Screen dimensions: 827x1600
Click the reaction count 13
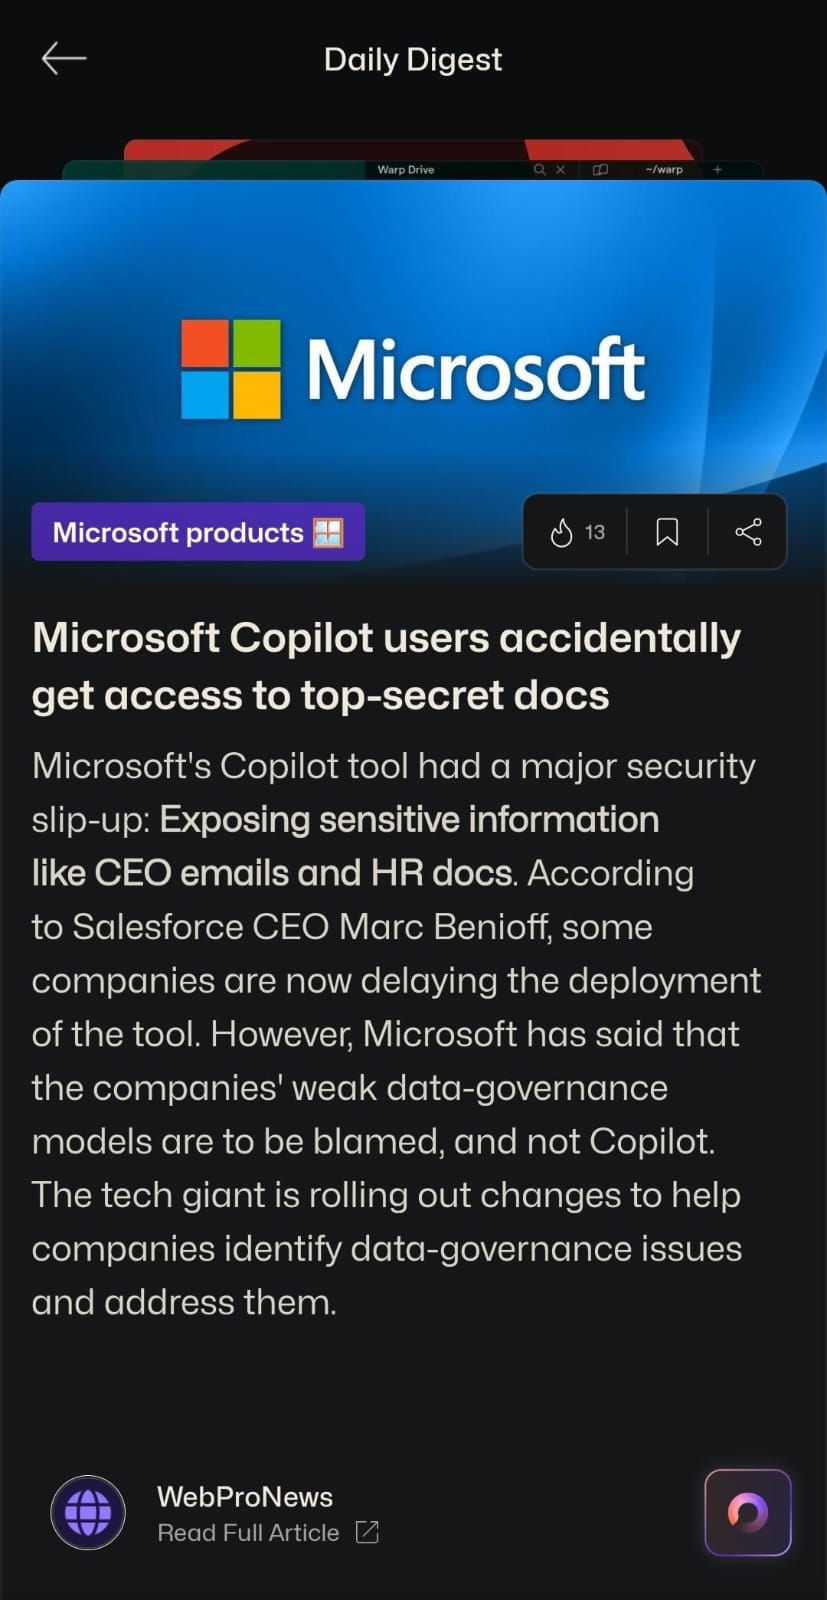pos(595,532)
